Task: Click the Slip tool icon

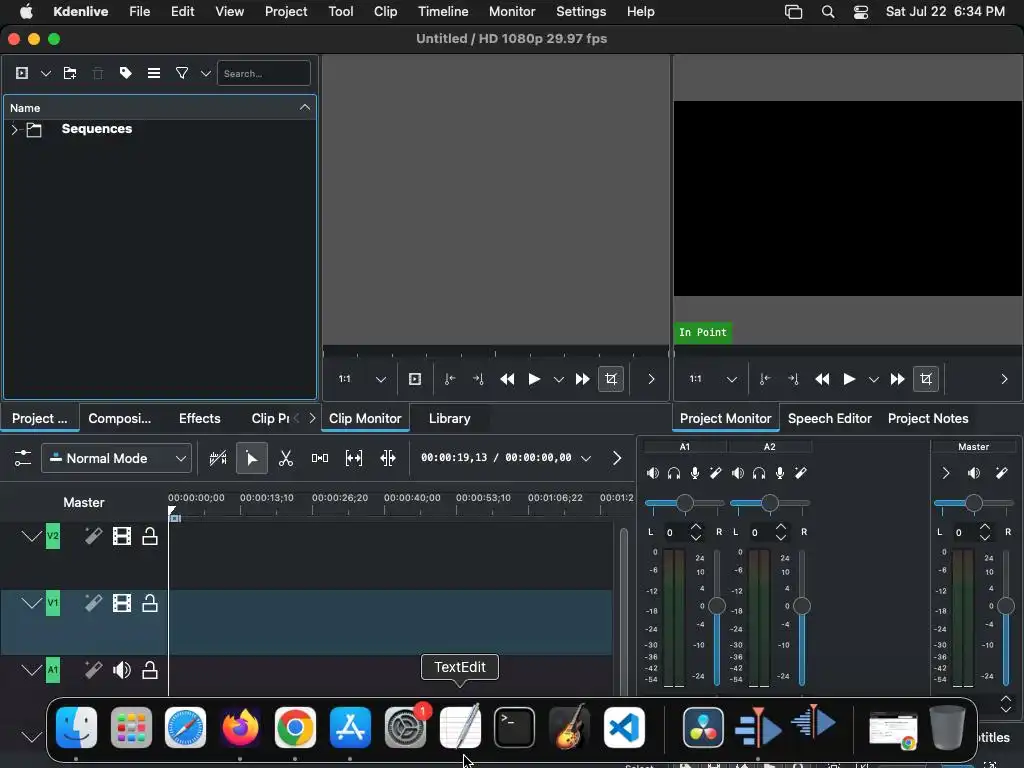Action: pyautogui.click(x=354, y=458)
